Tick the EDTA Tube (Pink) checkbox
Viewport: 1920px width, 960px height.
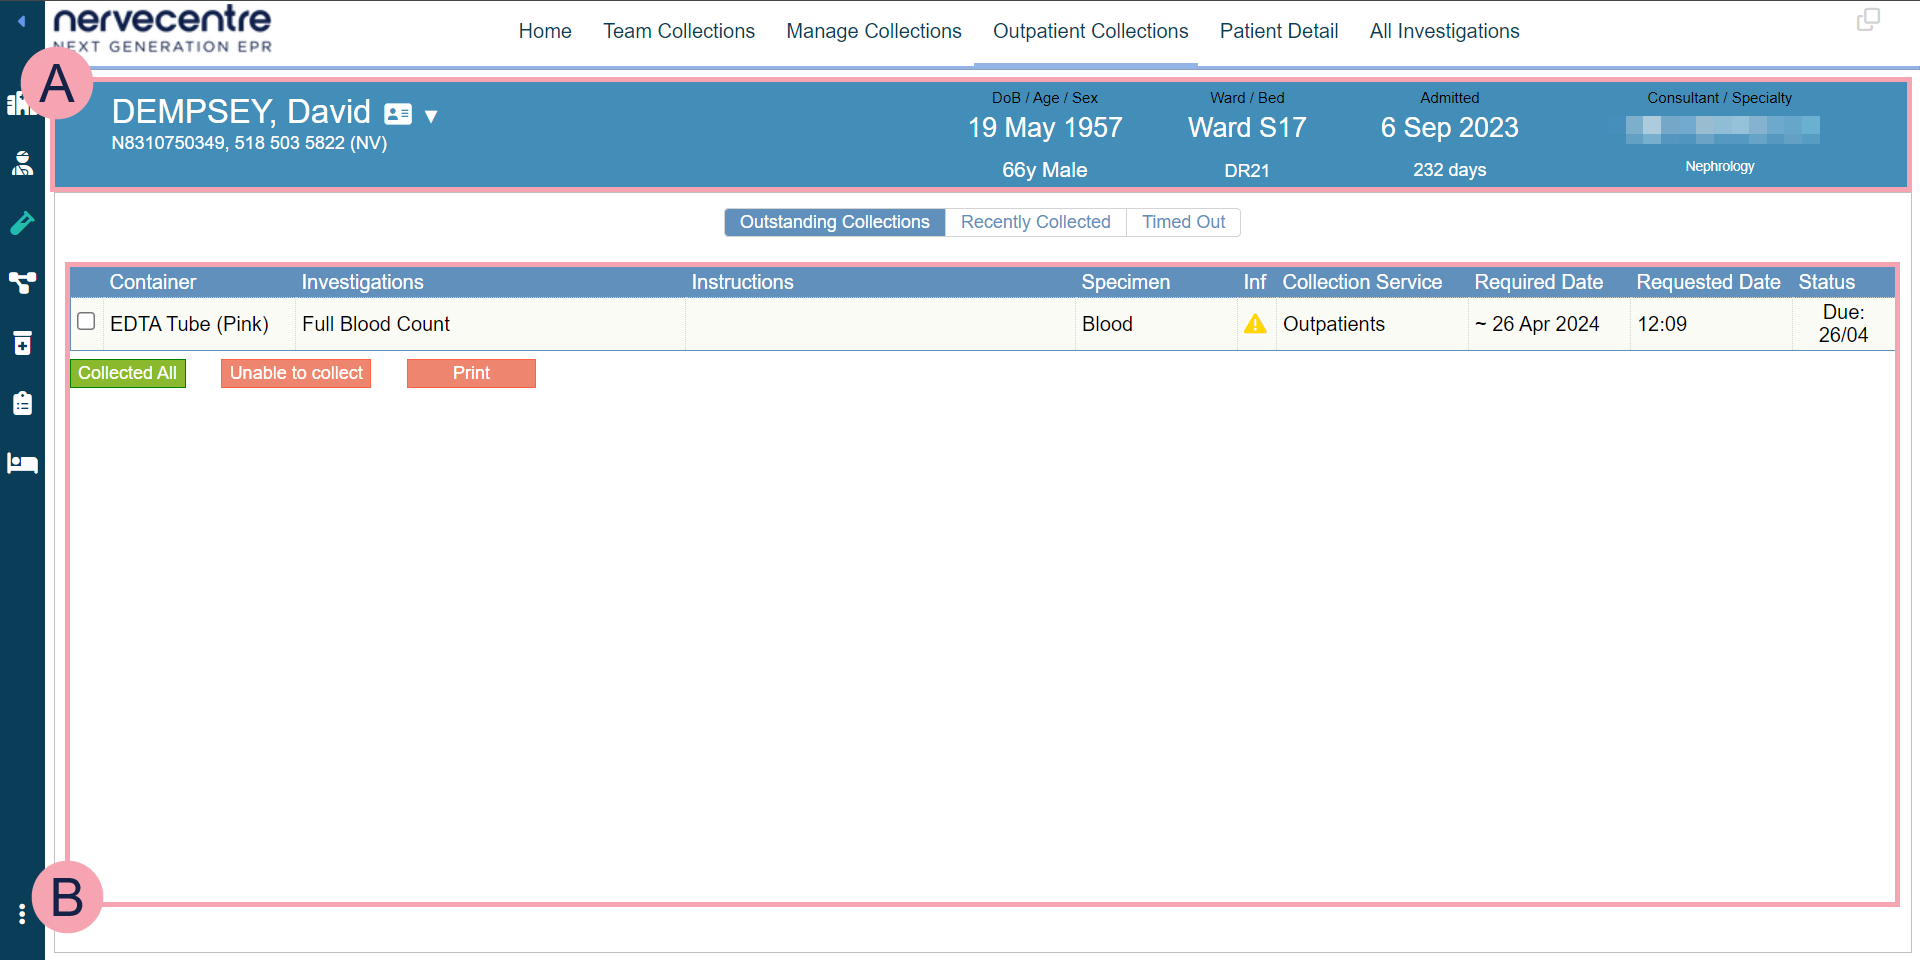[86, 321]
